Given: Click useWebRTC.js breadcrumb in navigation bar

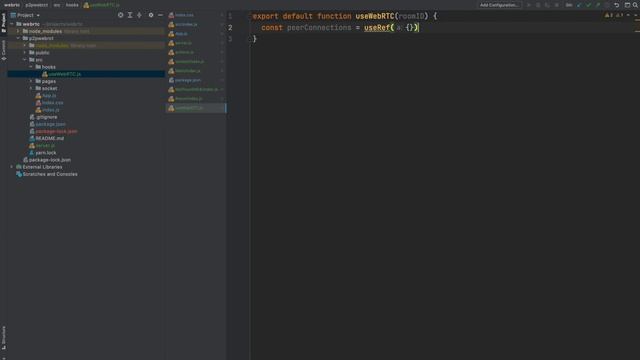Looking at the screenshot, I should coord(102,5).
